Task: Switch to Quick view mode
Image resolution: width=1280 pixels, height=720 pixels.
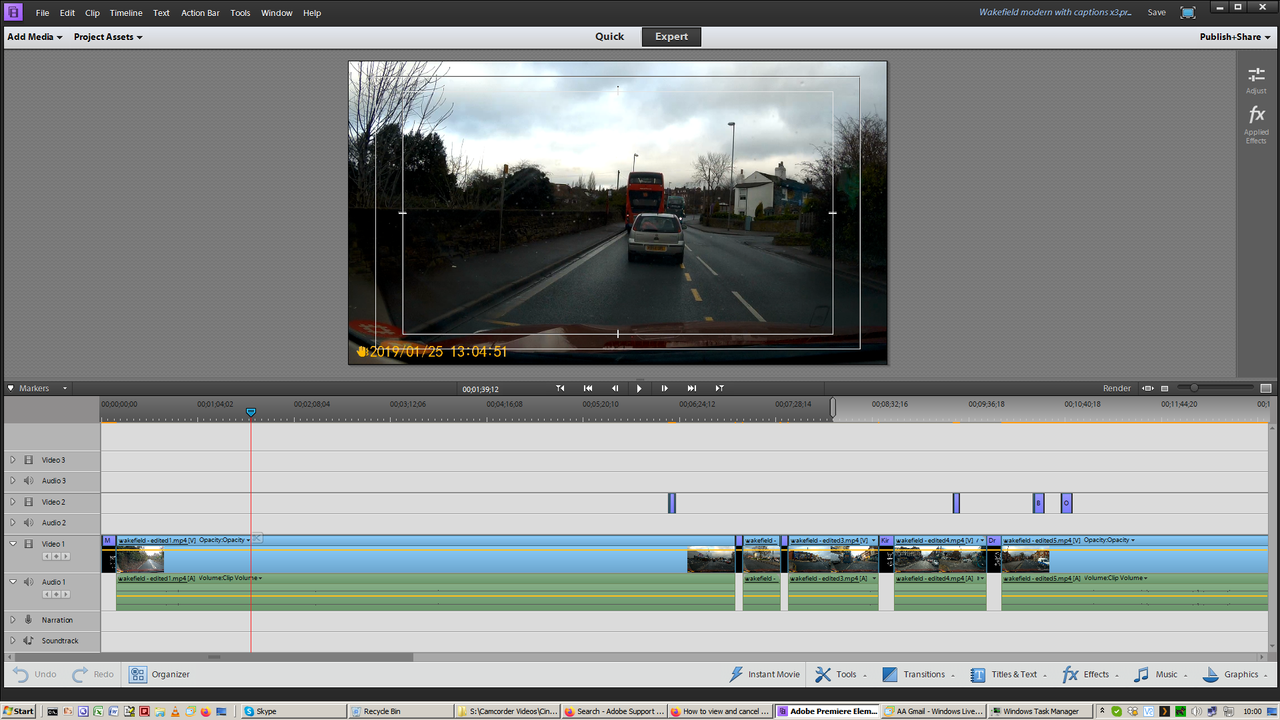Action: click(x=610, y=36)
